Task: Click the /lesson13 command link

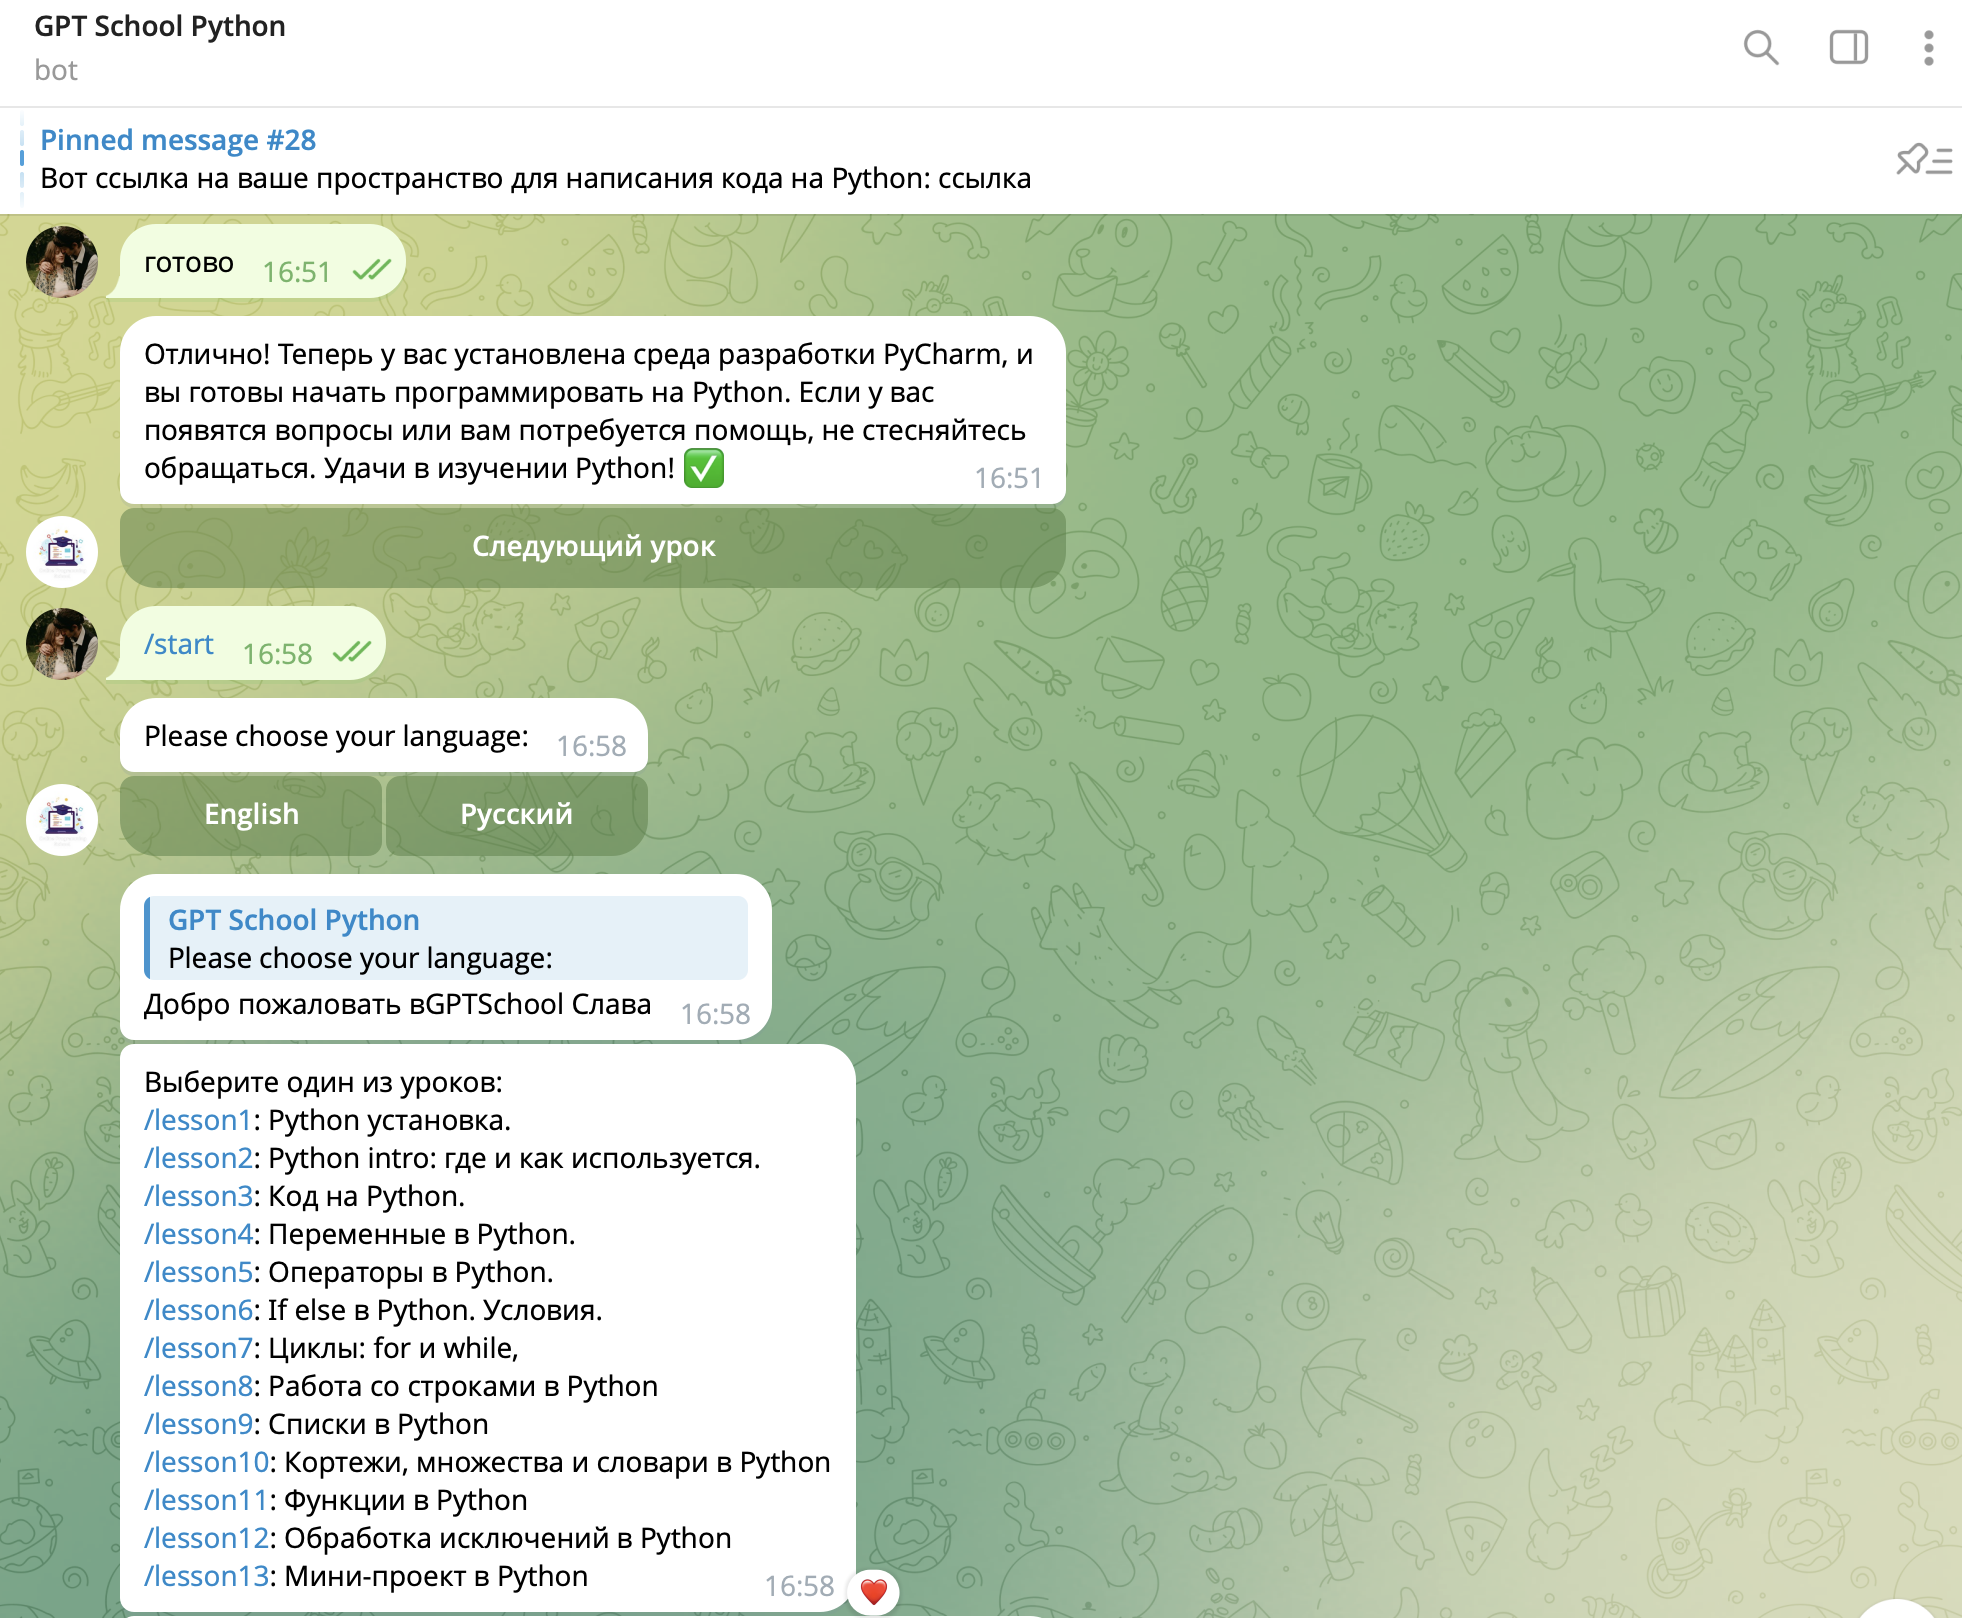Action: coord(206,1576)
